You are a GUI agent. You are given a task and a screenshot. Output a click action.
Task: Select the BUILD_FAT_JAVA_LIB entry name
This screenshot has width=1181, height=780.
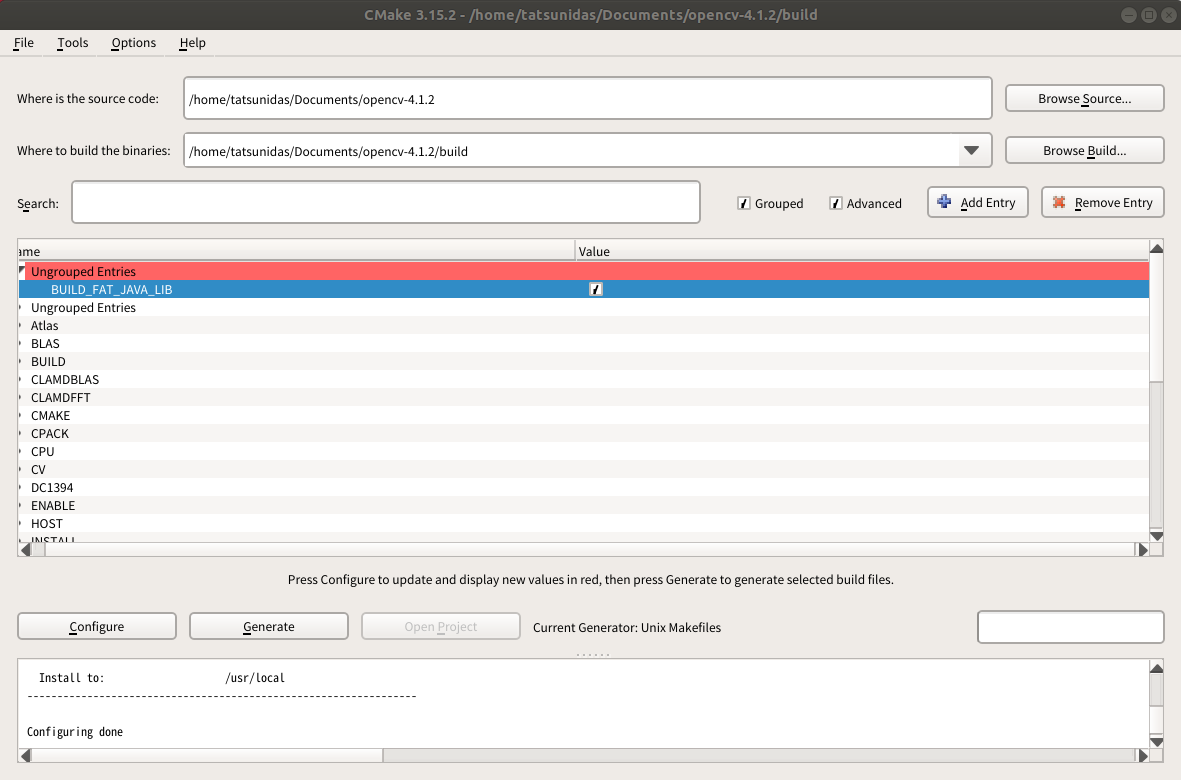tap(111, 289)
